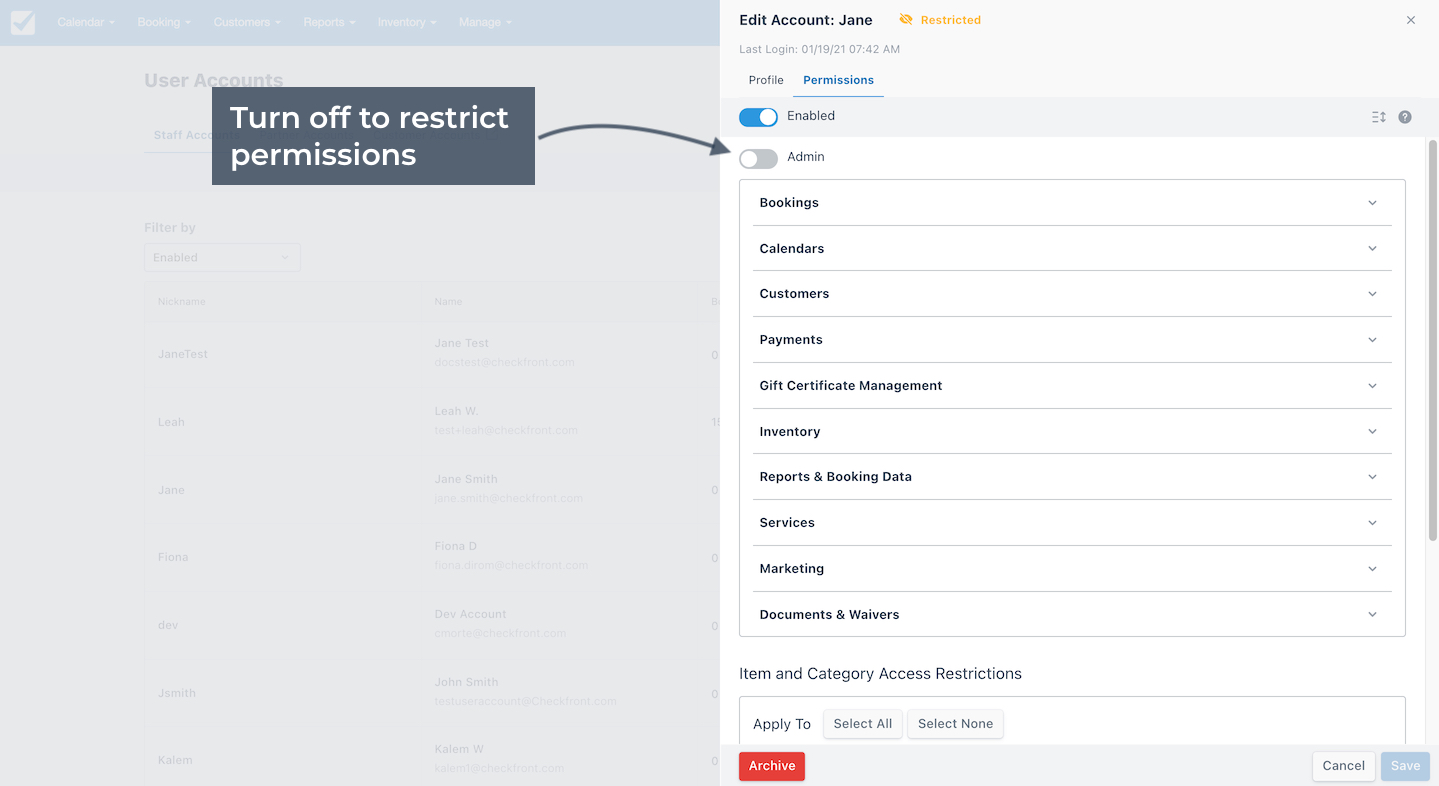Viewport: 1439px width, 786px height.
Task: Expand the Marketing permissions section
Action: point(1072,569)
